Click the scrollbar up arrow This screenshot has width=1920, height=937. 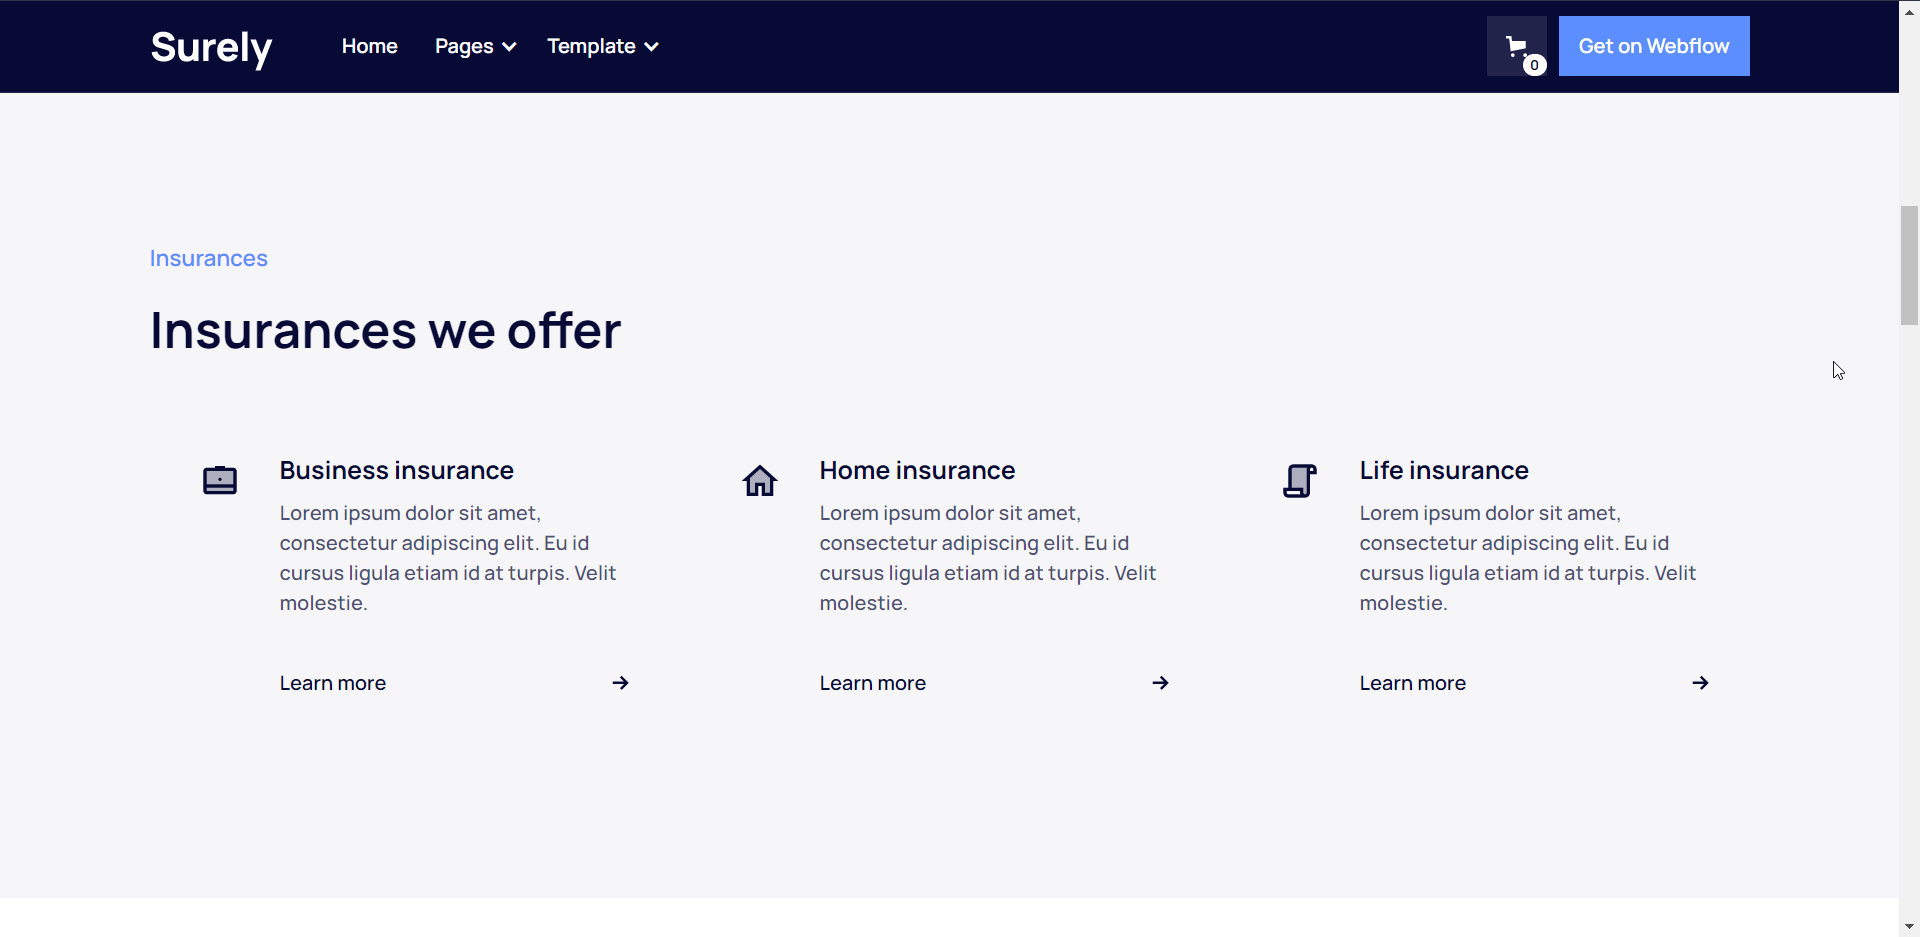click(1909, 10)
